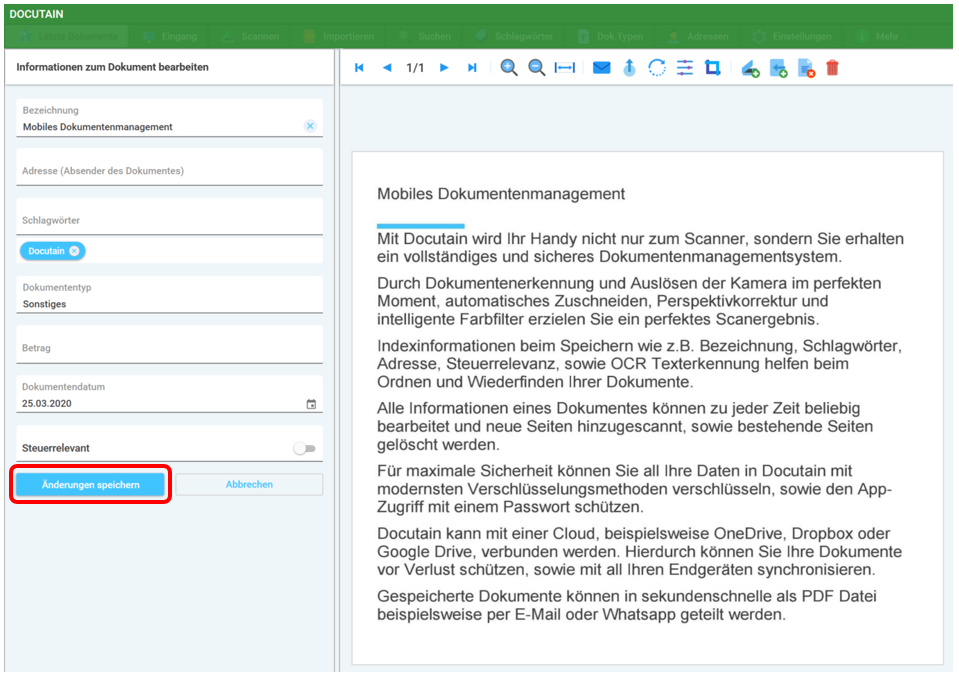The width and height of the screenshot is (959, 681).
Task: Open the Schlagwörter selection field
Action: click(x=170, y=221)
